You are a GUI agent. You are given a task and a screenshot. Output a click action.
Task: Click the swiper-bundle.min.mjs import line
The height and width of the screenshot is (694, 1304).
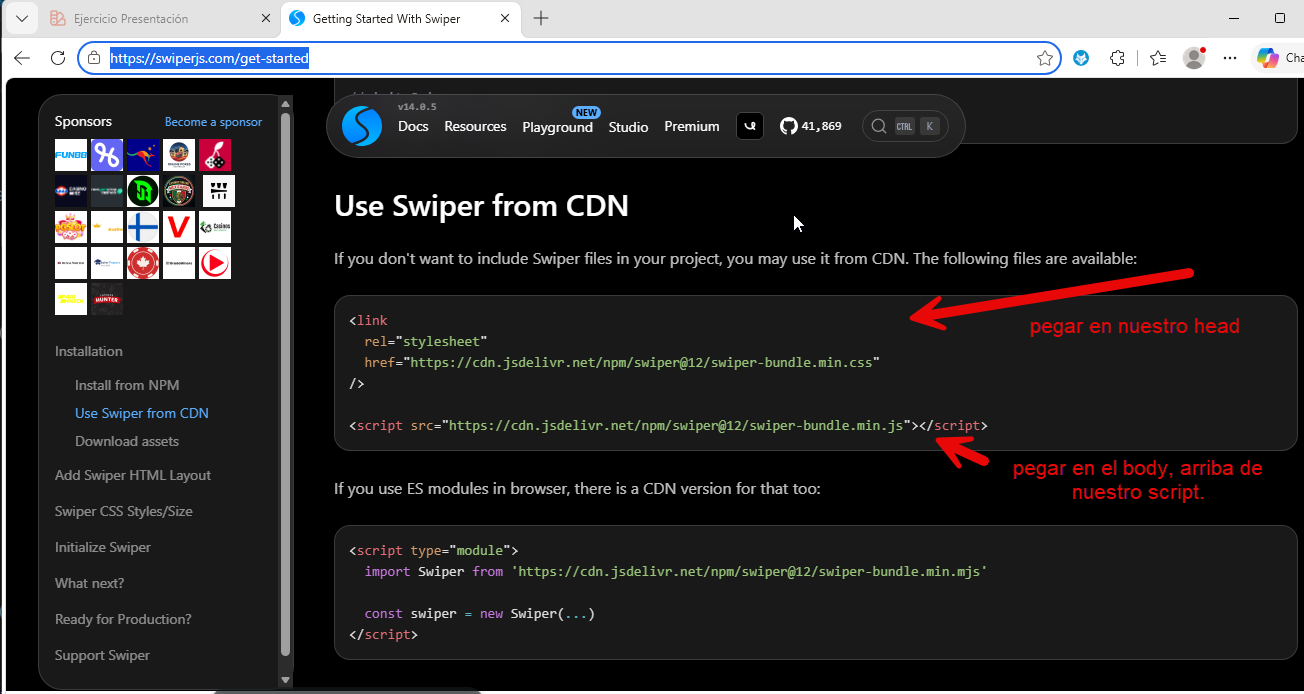pyautogui.click(x=676, y=571)
